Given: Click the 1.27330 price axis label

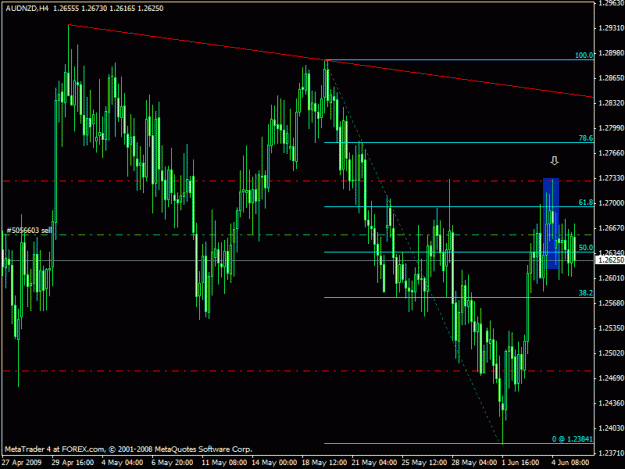Looking at the screenshot, I should pyautogui.click(x=611, y=178).
